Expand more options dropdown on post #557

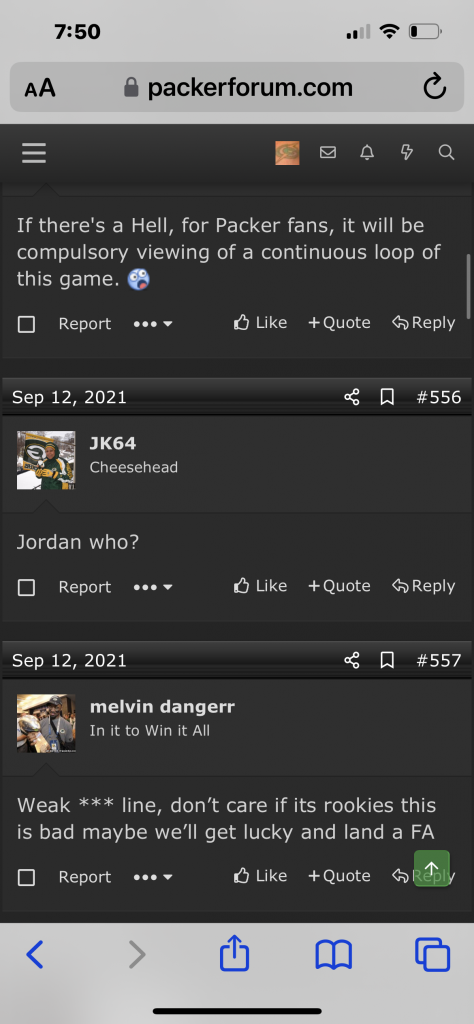coord(153,877)
